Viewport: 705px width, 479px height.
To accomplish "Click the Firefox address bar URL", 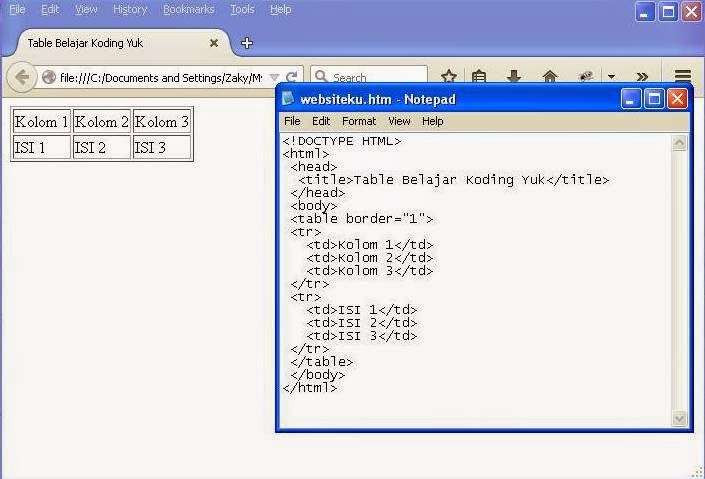I will coord(161,78).
